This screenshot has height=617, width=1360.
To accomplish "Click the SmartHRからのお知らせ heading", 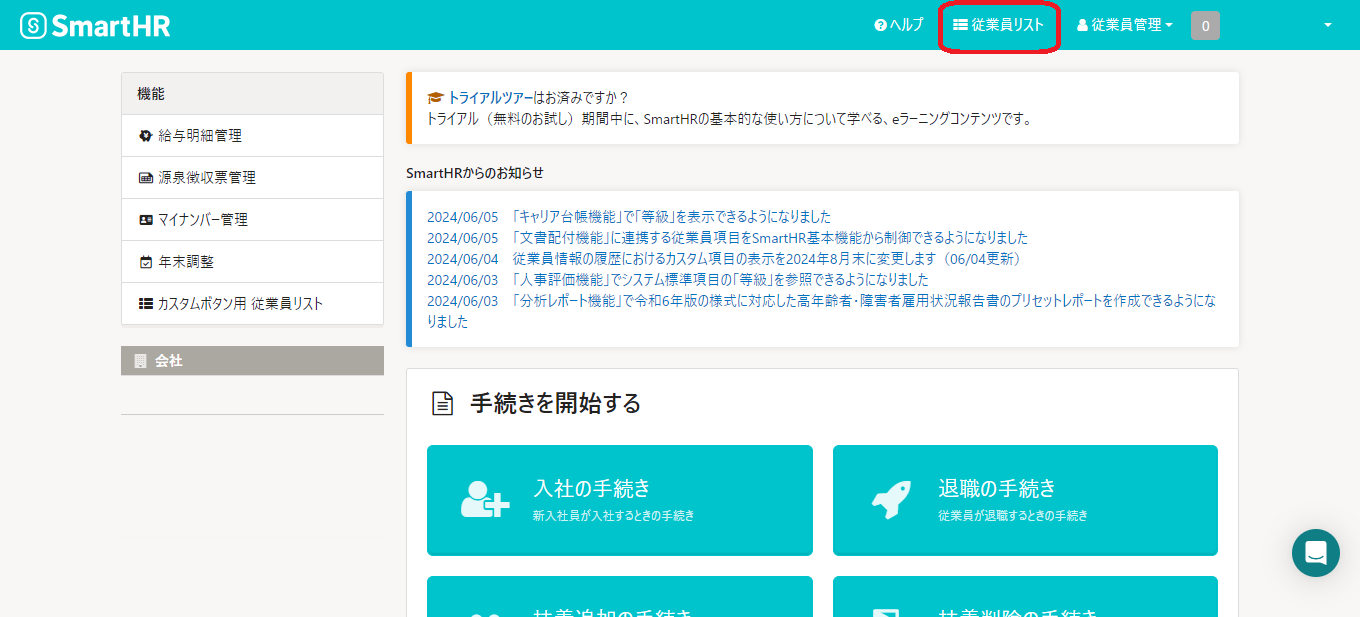I will [475, 173].
